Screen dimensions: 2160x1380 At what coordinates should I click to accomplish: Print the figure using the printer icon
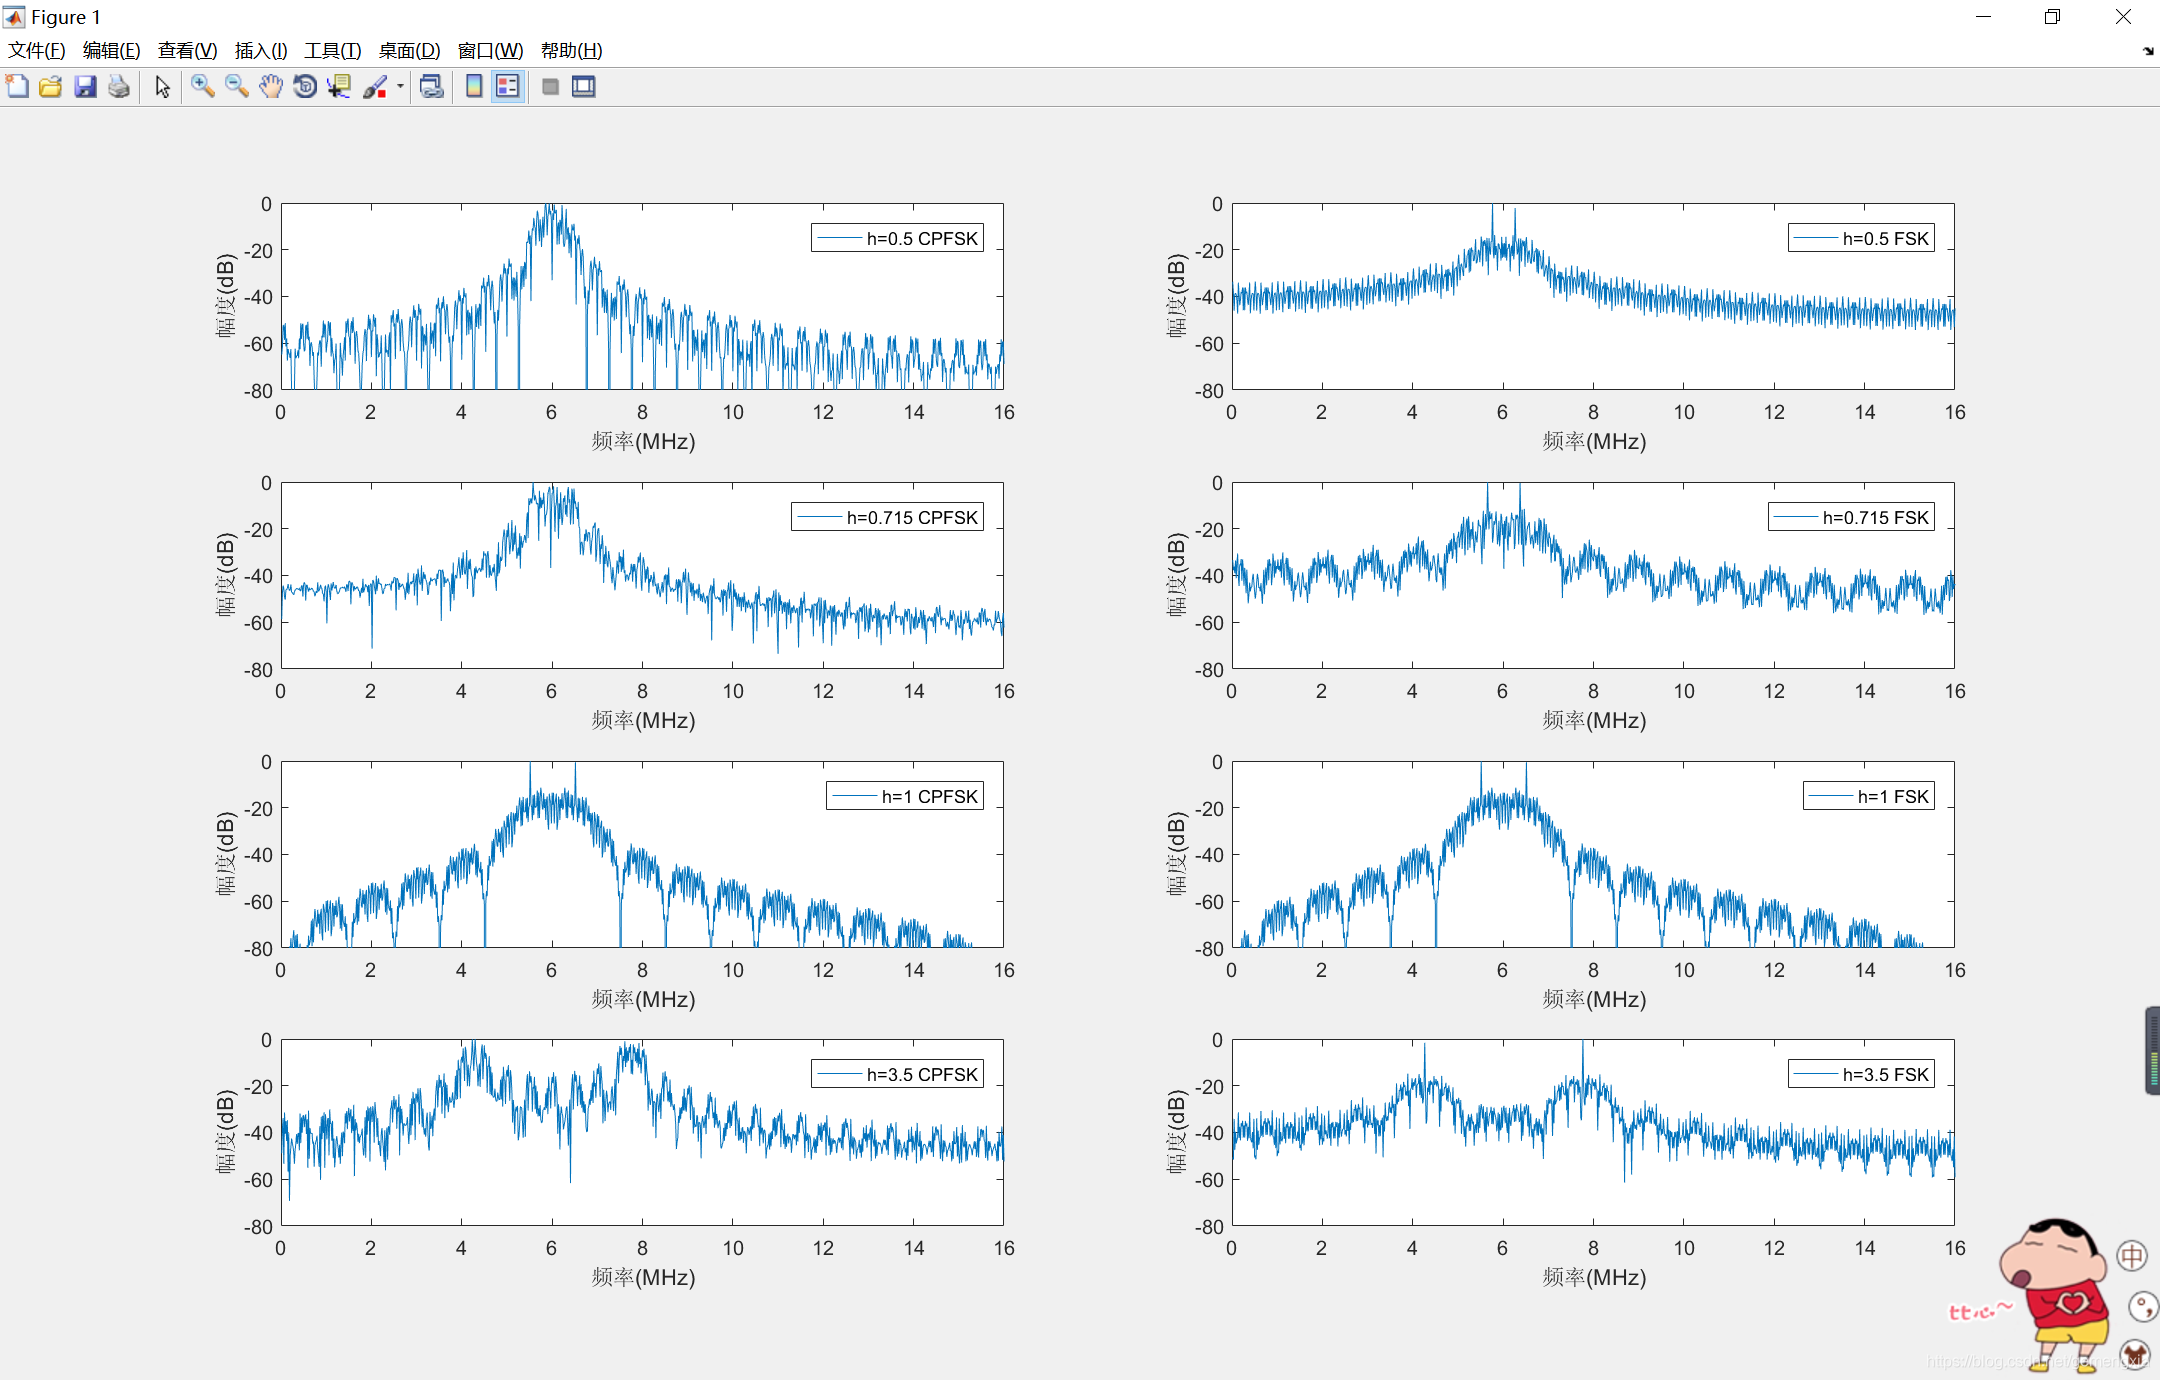pyautogui.click(x=119, y=87)
